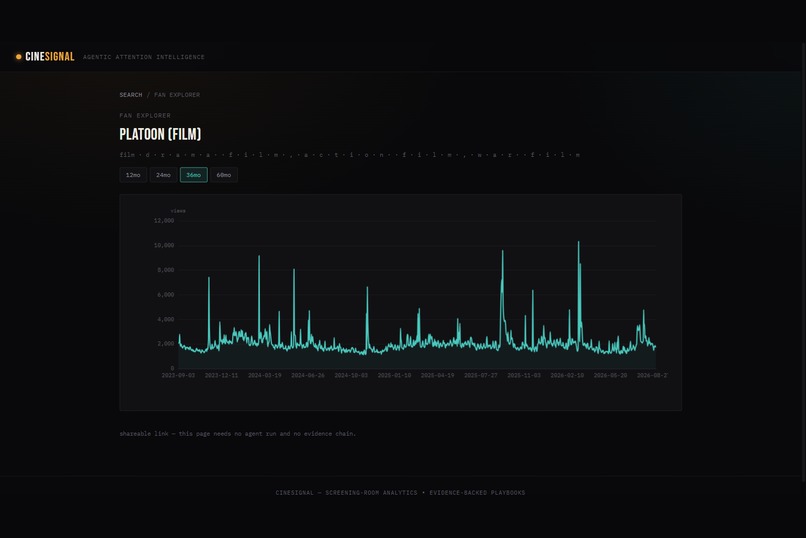This screenshot has height=538, width=806.
Task: Click the 2025-01-10 x-axis date
Action: pyautogui.click(x=394, y=376)
